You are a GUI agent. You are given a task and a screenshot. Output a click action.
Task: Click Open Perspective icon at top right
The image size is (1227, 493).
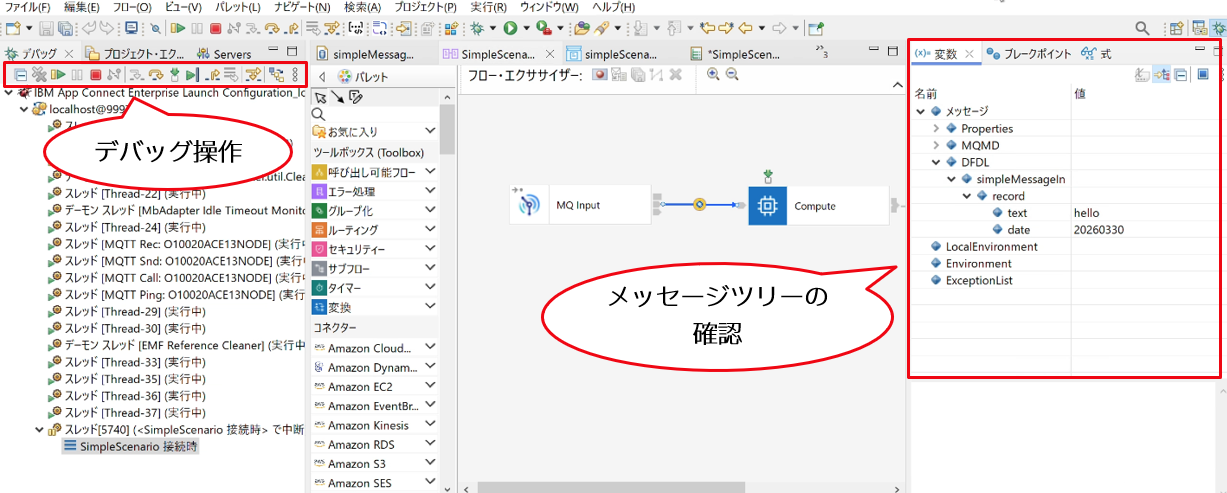[1177, 29]
